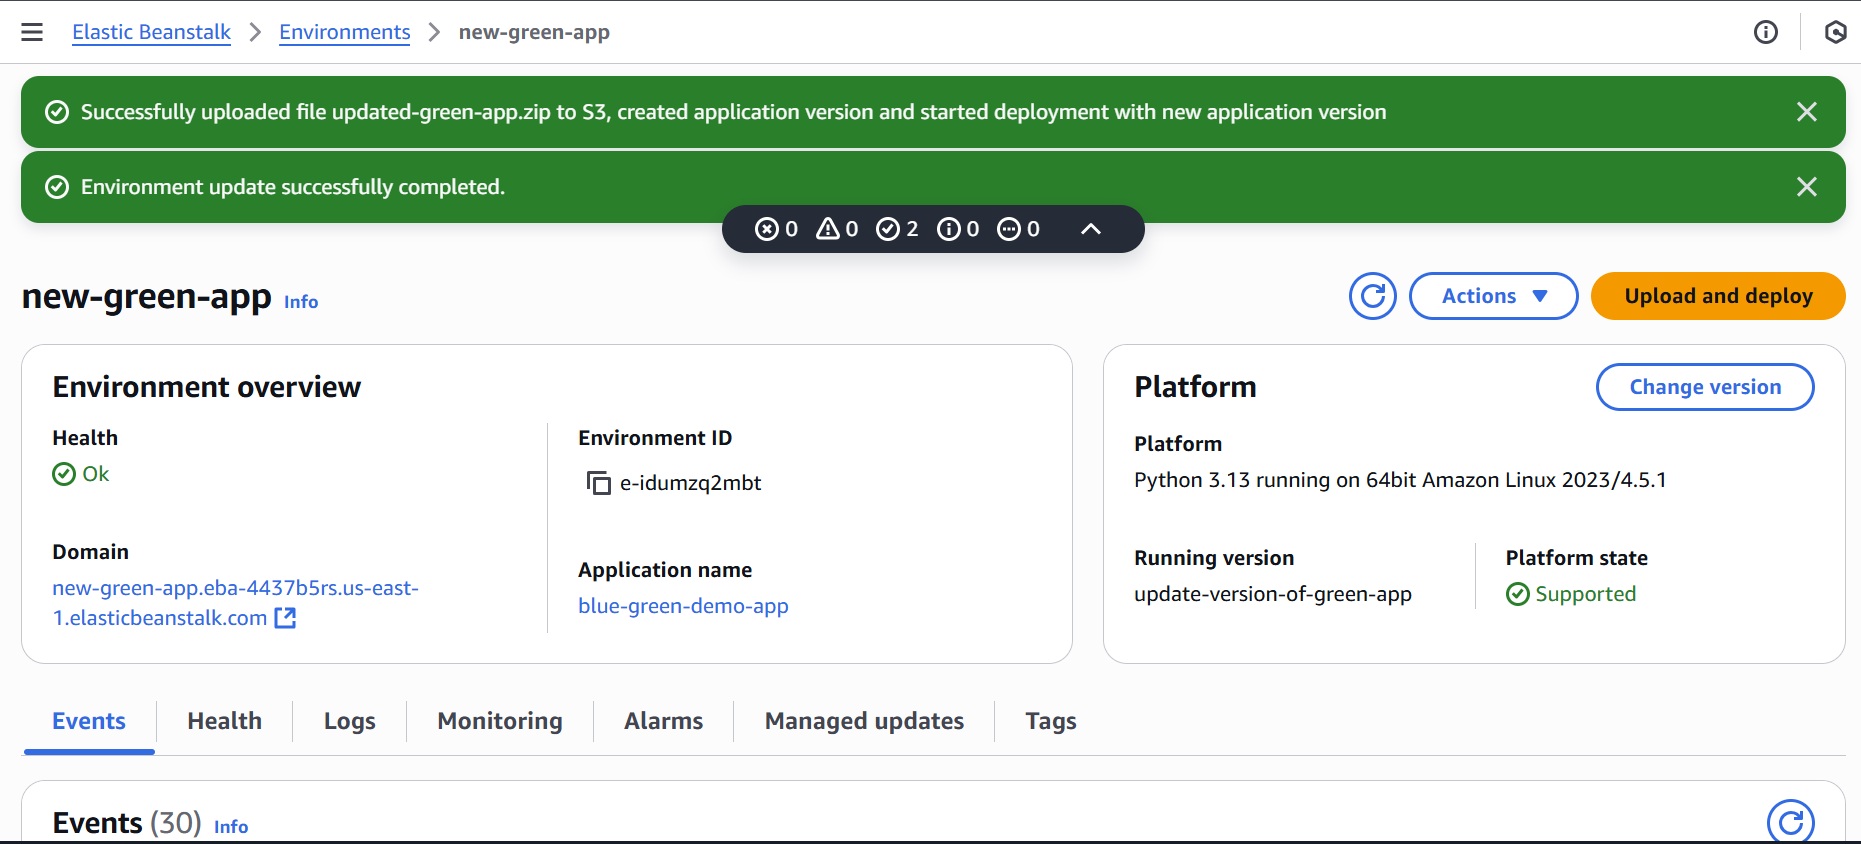Click the success count checkmark icon
The image size is (1861, 844).
click(x=888, y=229)
